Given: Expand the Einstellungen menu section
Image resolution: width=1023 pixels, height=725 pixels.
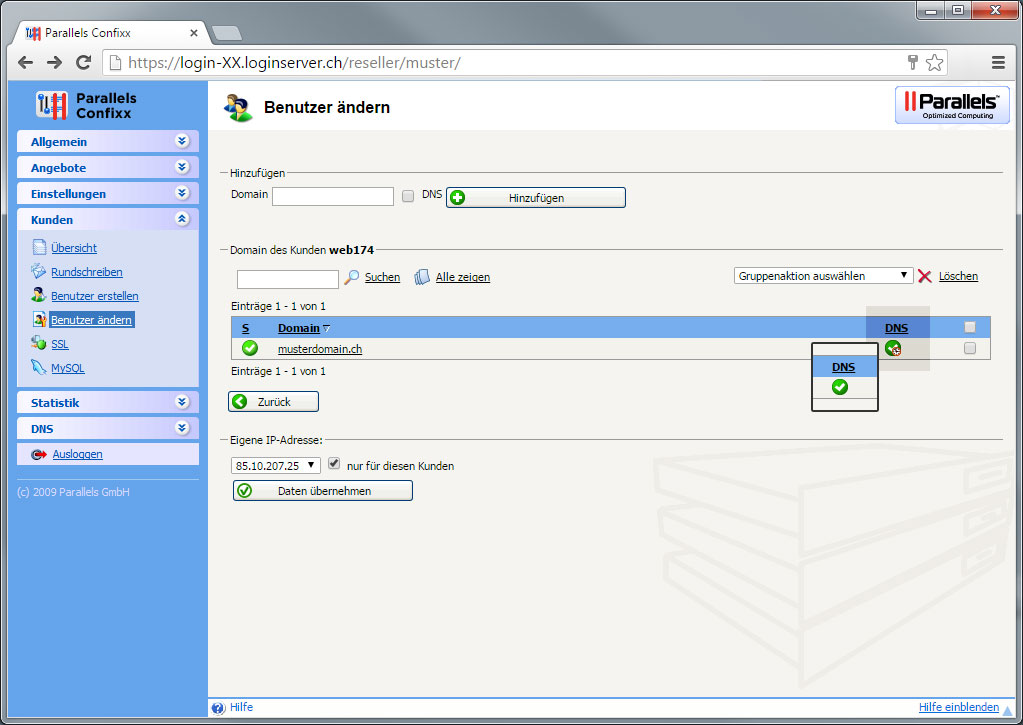Looking at the screenshot, I should [108, 194].
